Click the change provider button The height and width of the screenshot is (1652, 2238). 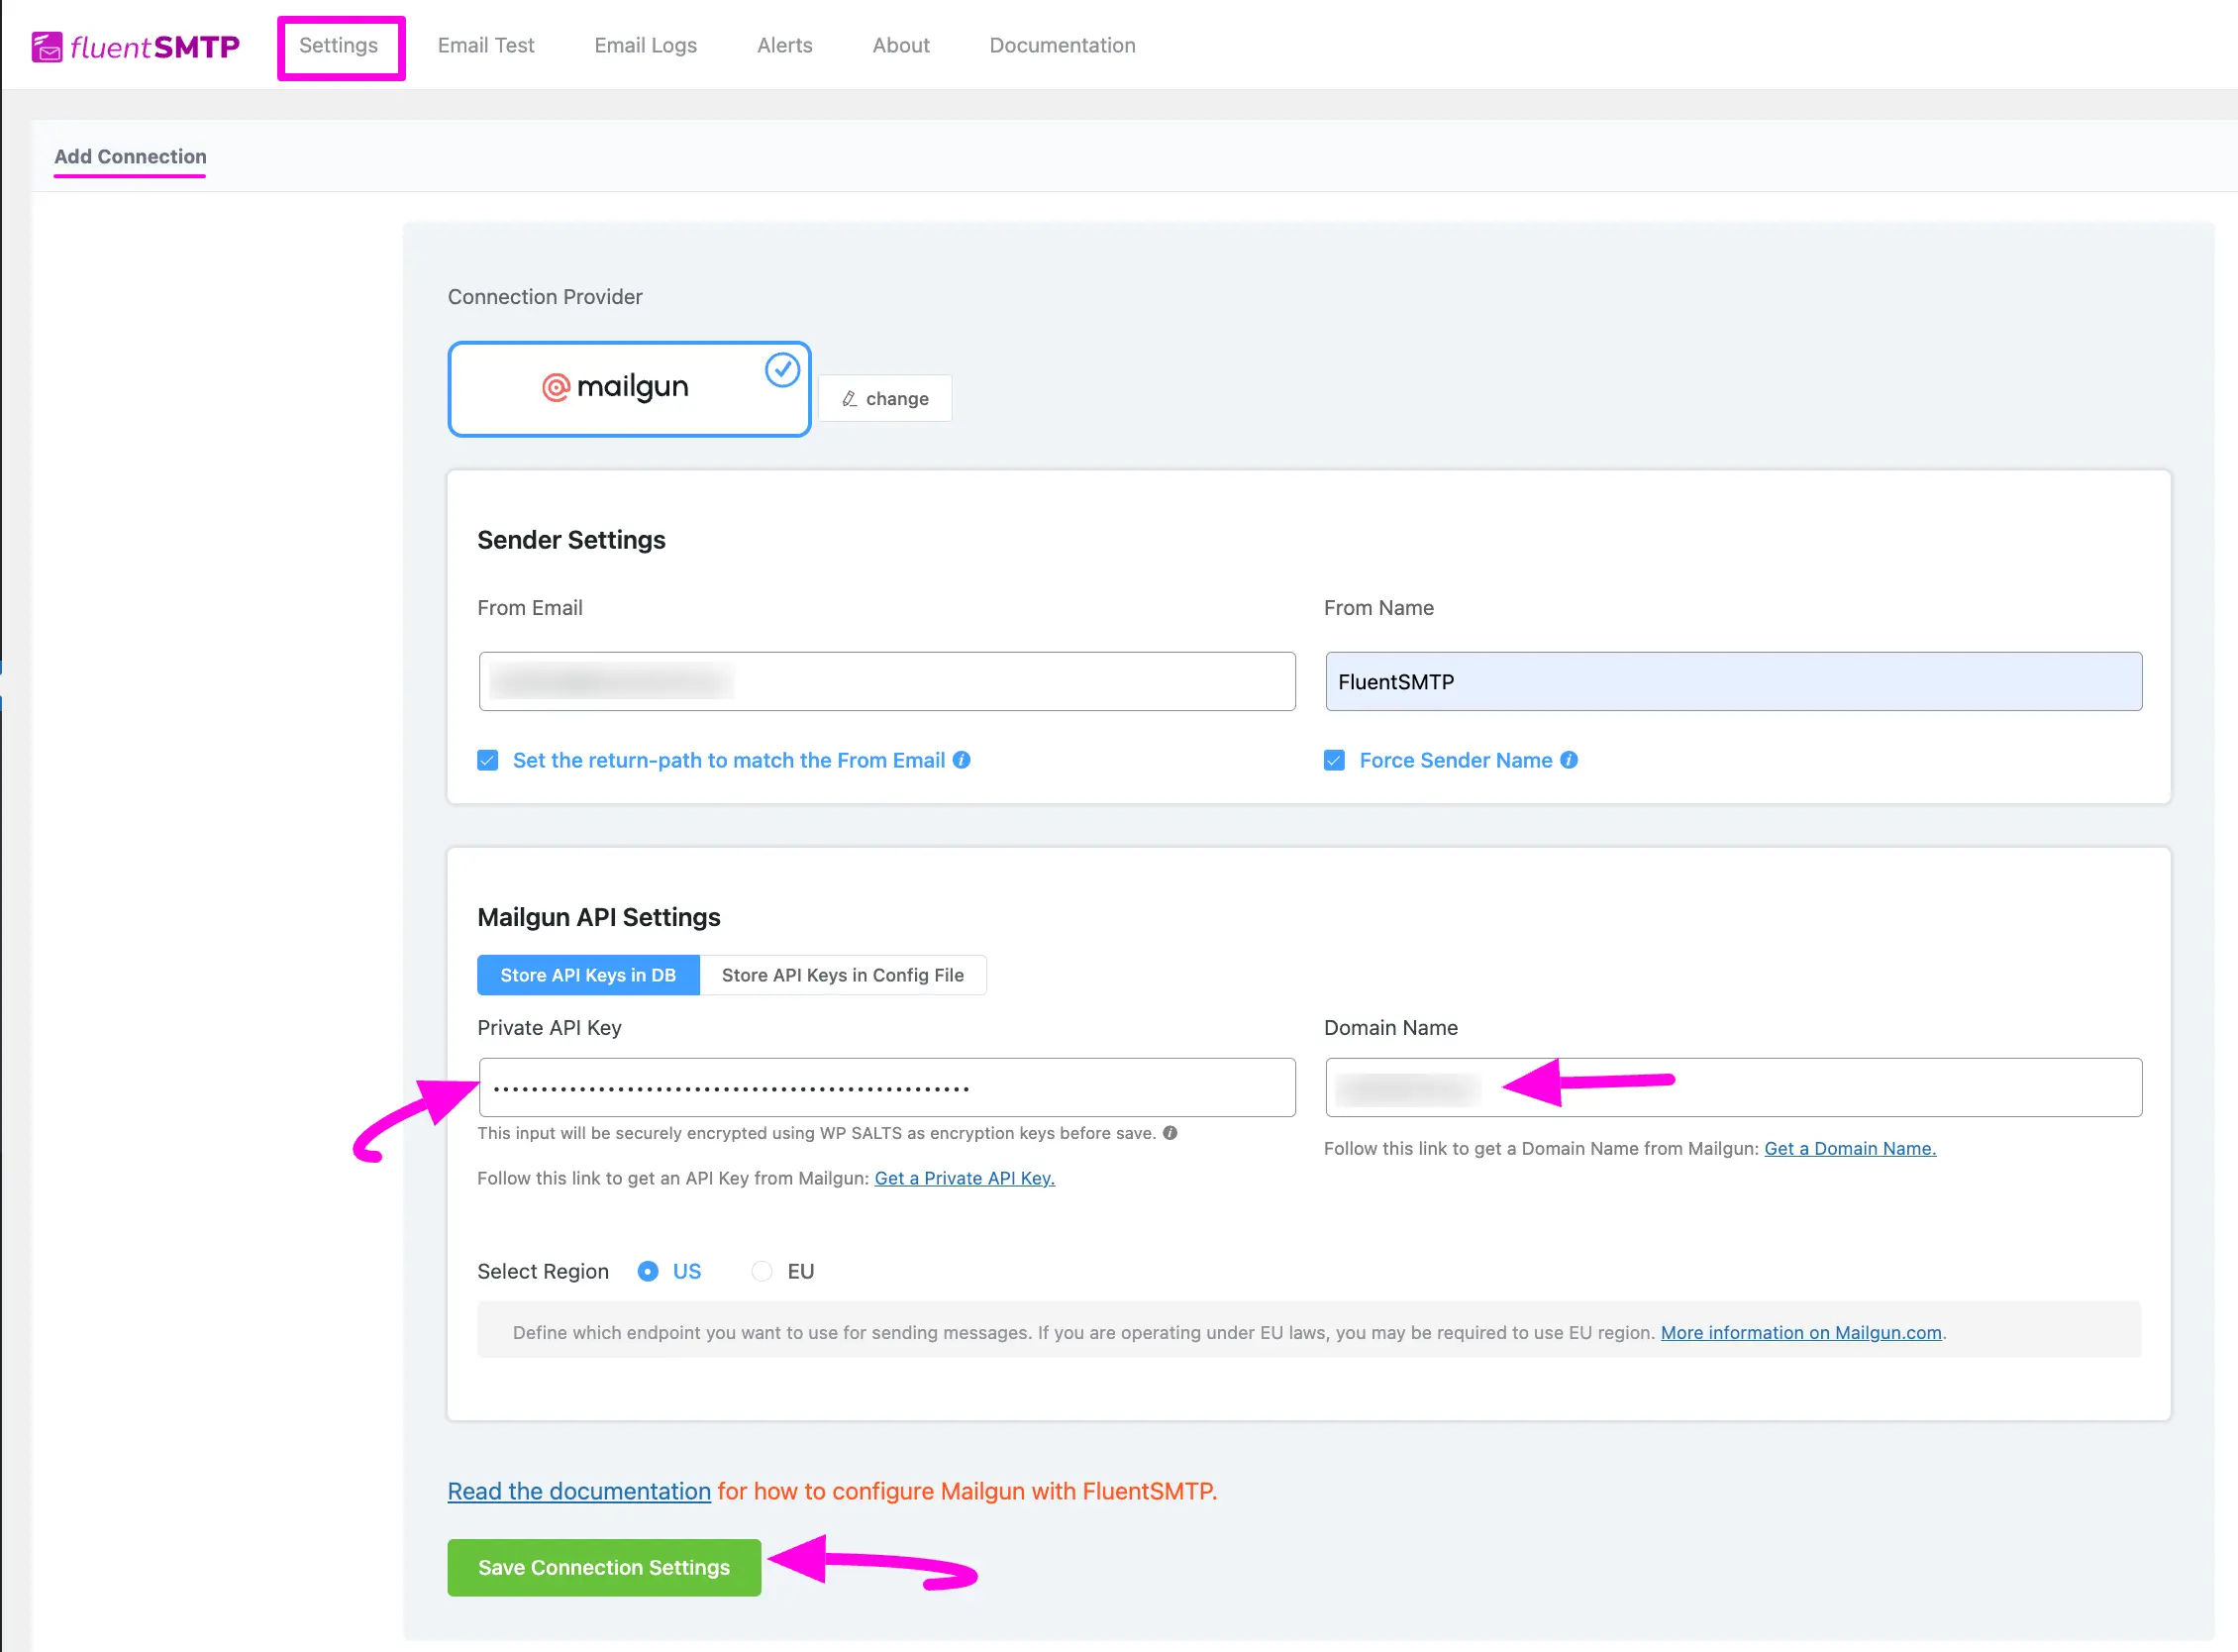(x=885, y=399)
